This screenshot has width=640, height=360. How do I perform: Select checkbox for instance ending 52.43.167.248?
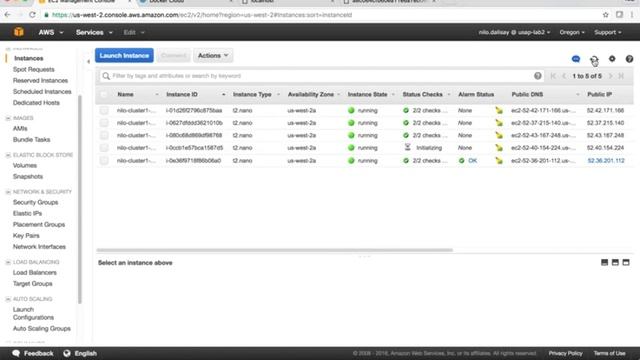point(104,135)
